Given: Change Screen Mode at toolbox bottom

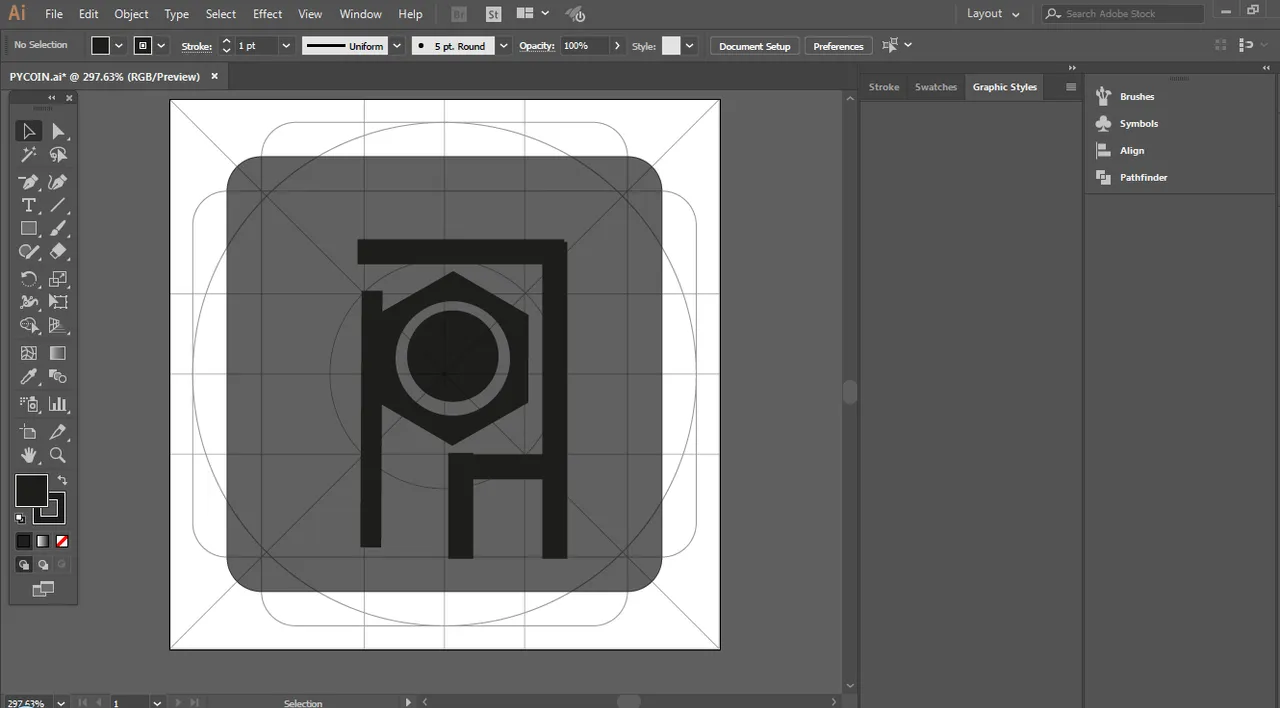Looking at the screenshot, I should pyautogui.click(x=43, y=589).
